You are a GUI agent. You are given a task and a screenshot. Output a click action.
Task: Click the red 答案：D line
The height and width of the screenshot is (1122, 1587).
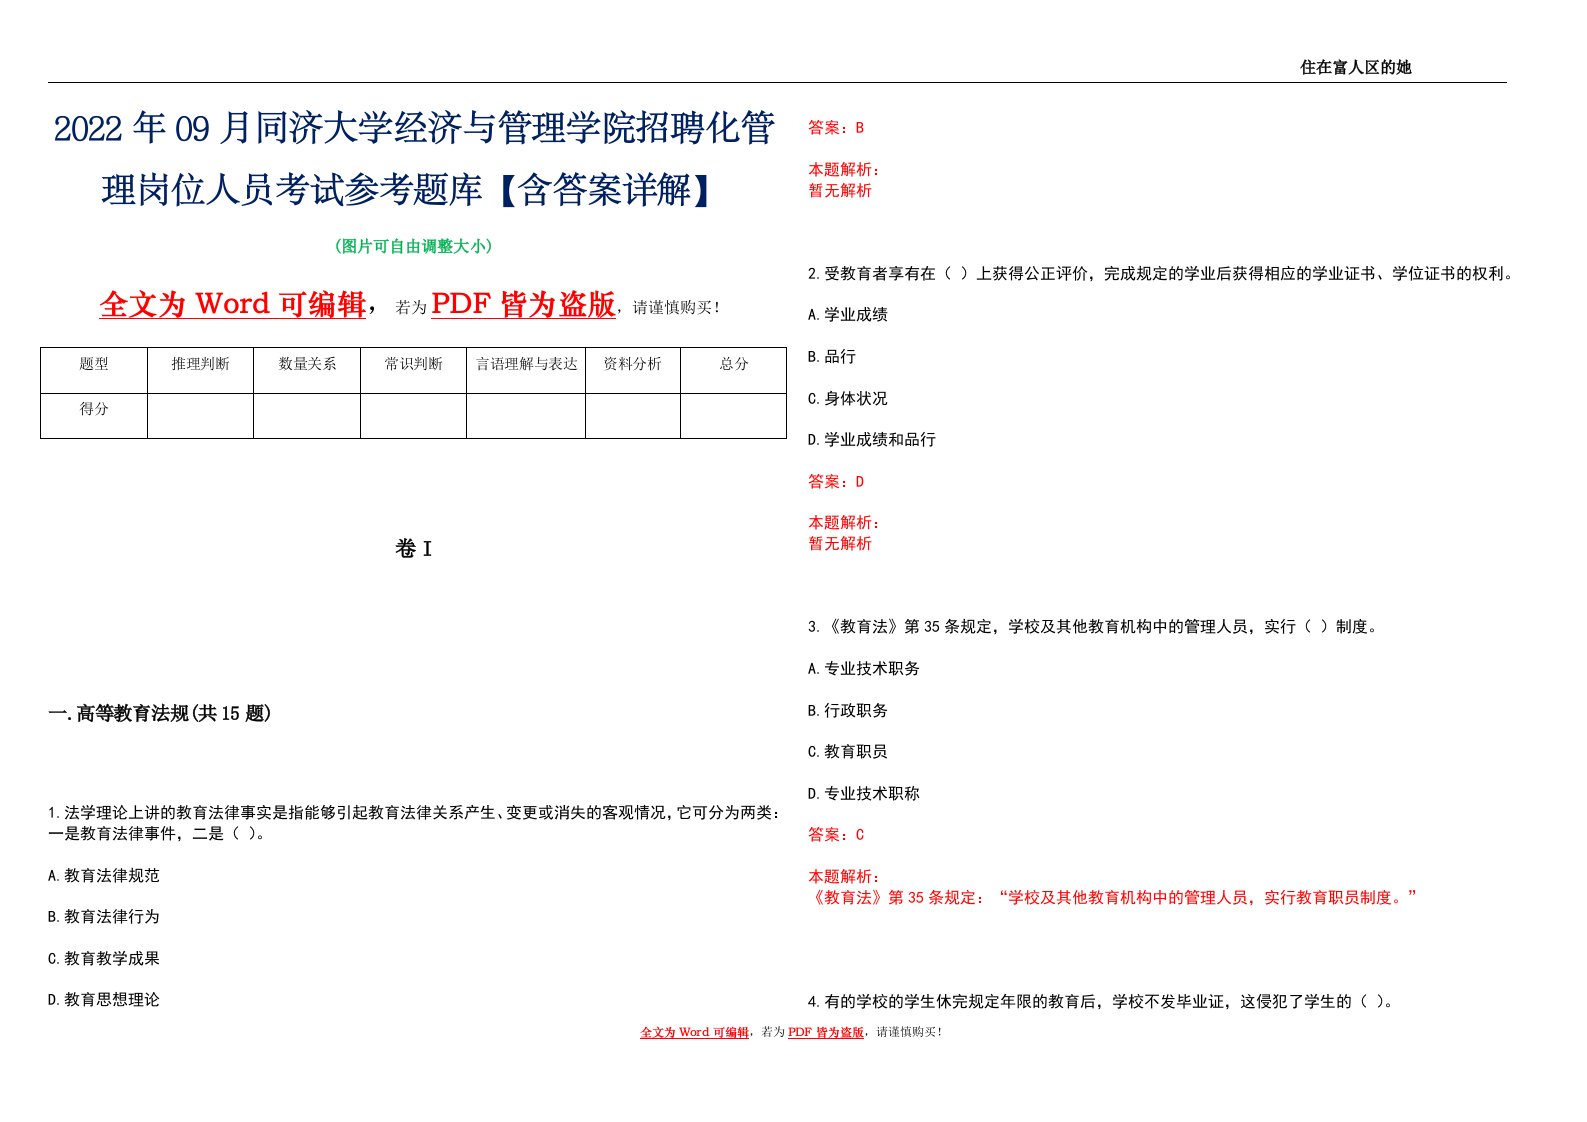(x=836, y=481)
